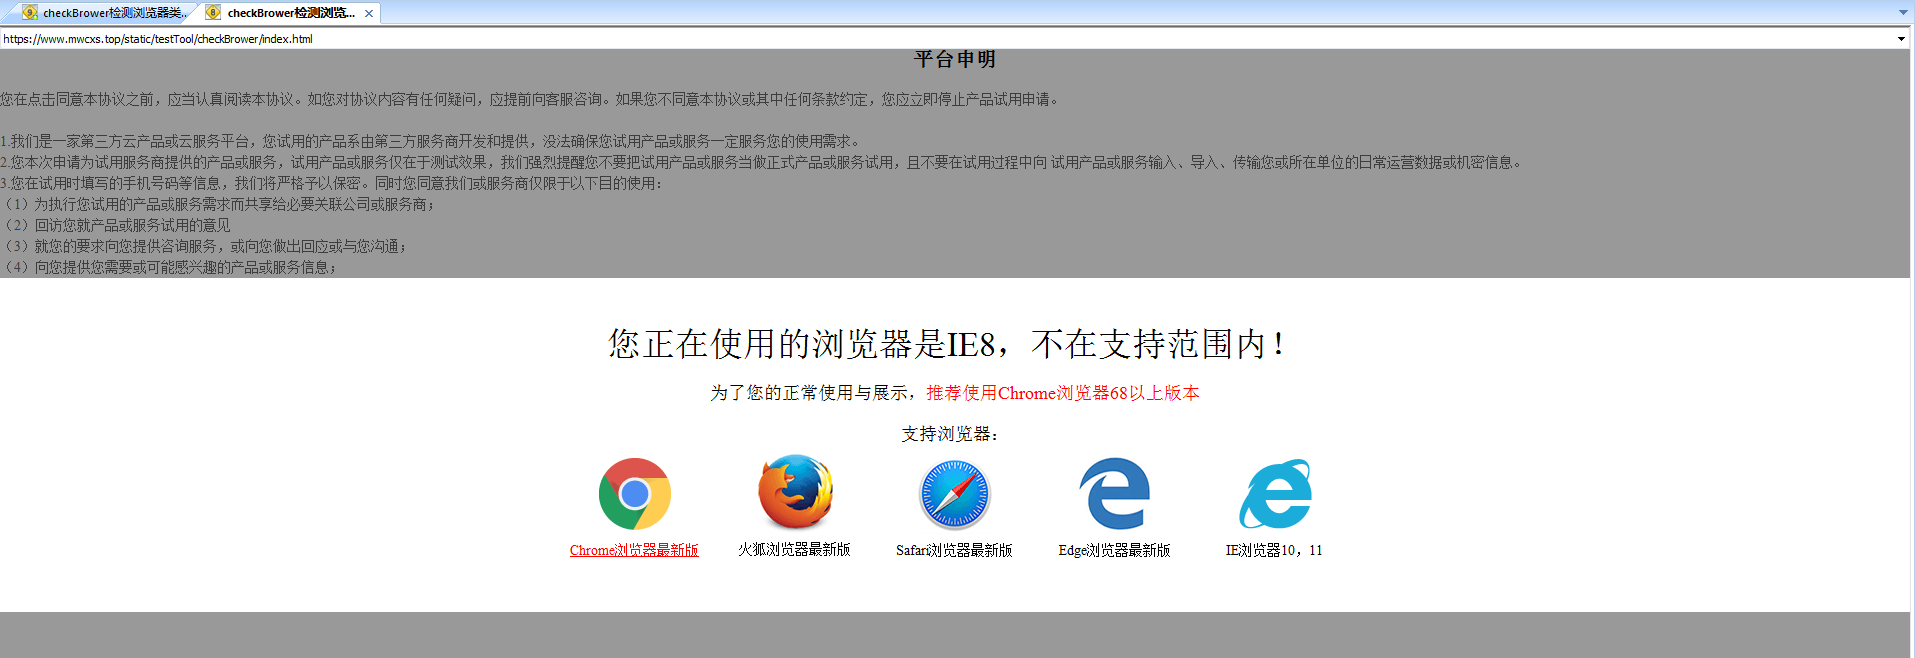Open the tab list dropdown arrow
Image resolution: width=1915 pixels, height=658 pixels.
click(1903, 13)
